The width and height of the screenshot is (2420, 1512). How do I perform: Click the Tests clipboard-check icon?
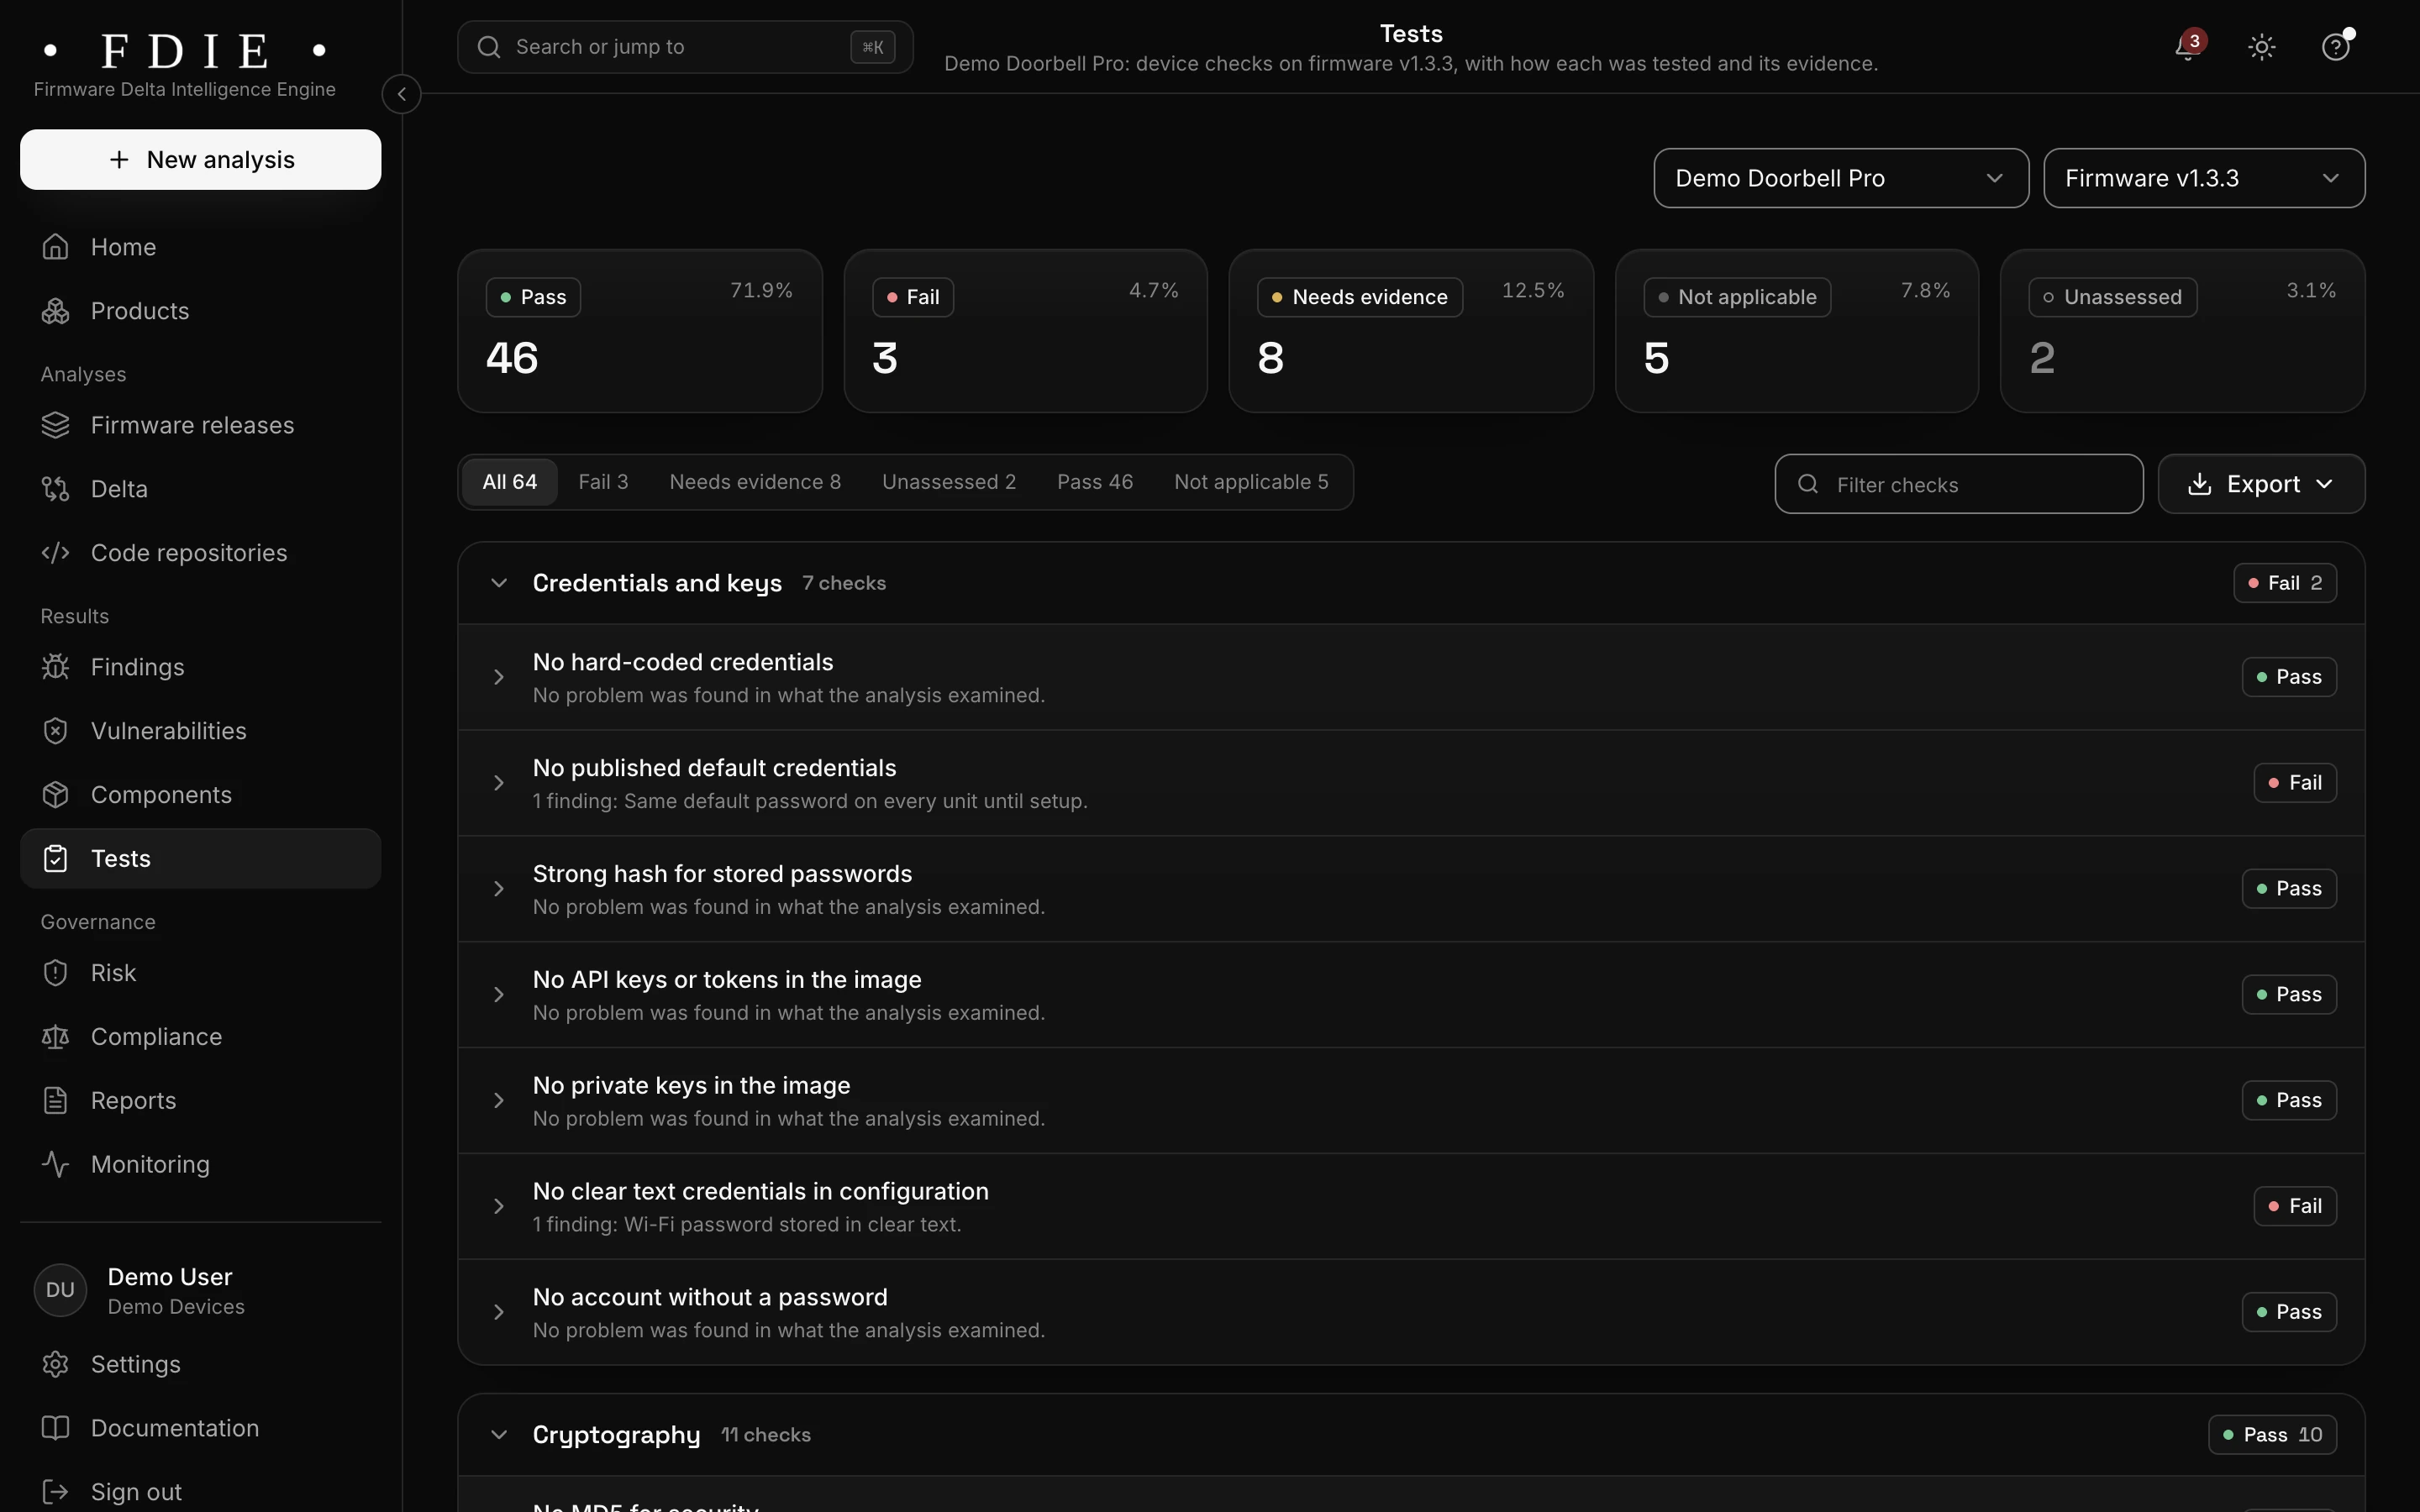(x=55, y=859)
